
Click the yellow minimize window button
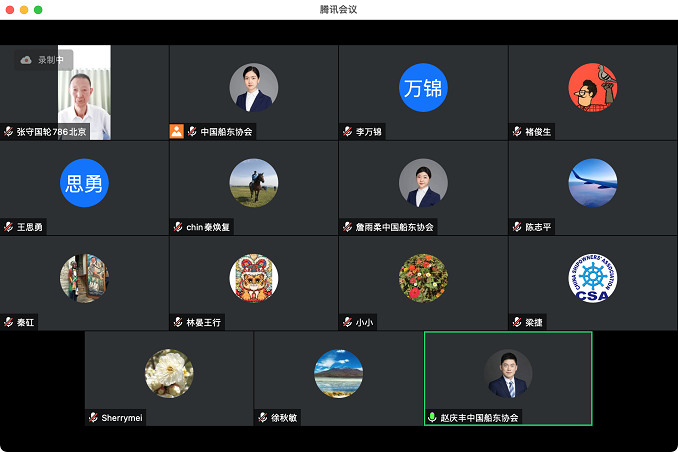point(24,10)
